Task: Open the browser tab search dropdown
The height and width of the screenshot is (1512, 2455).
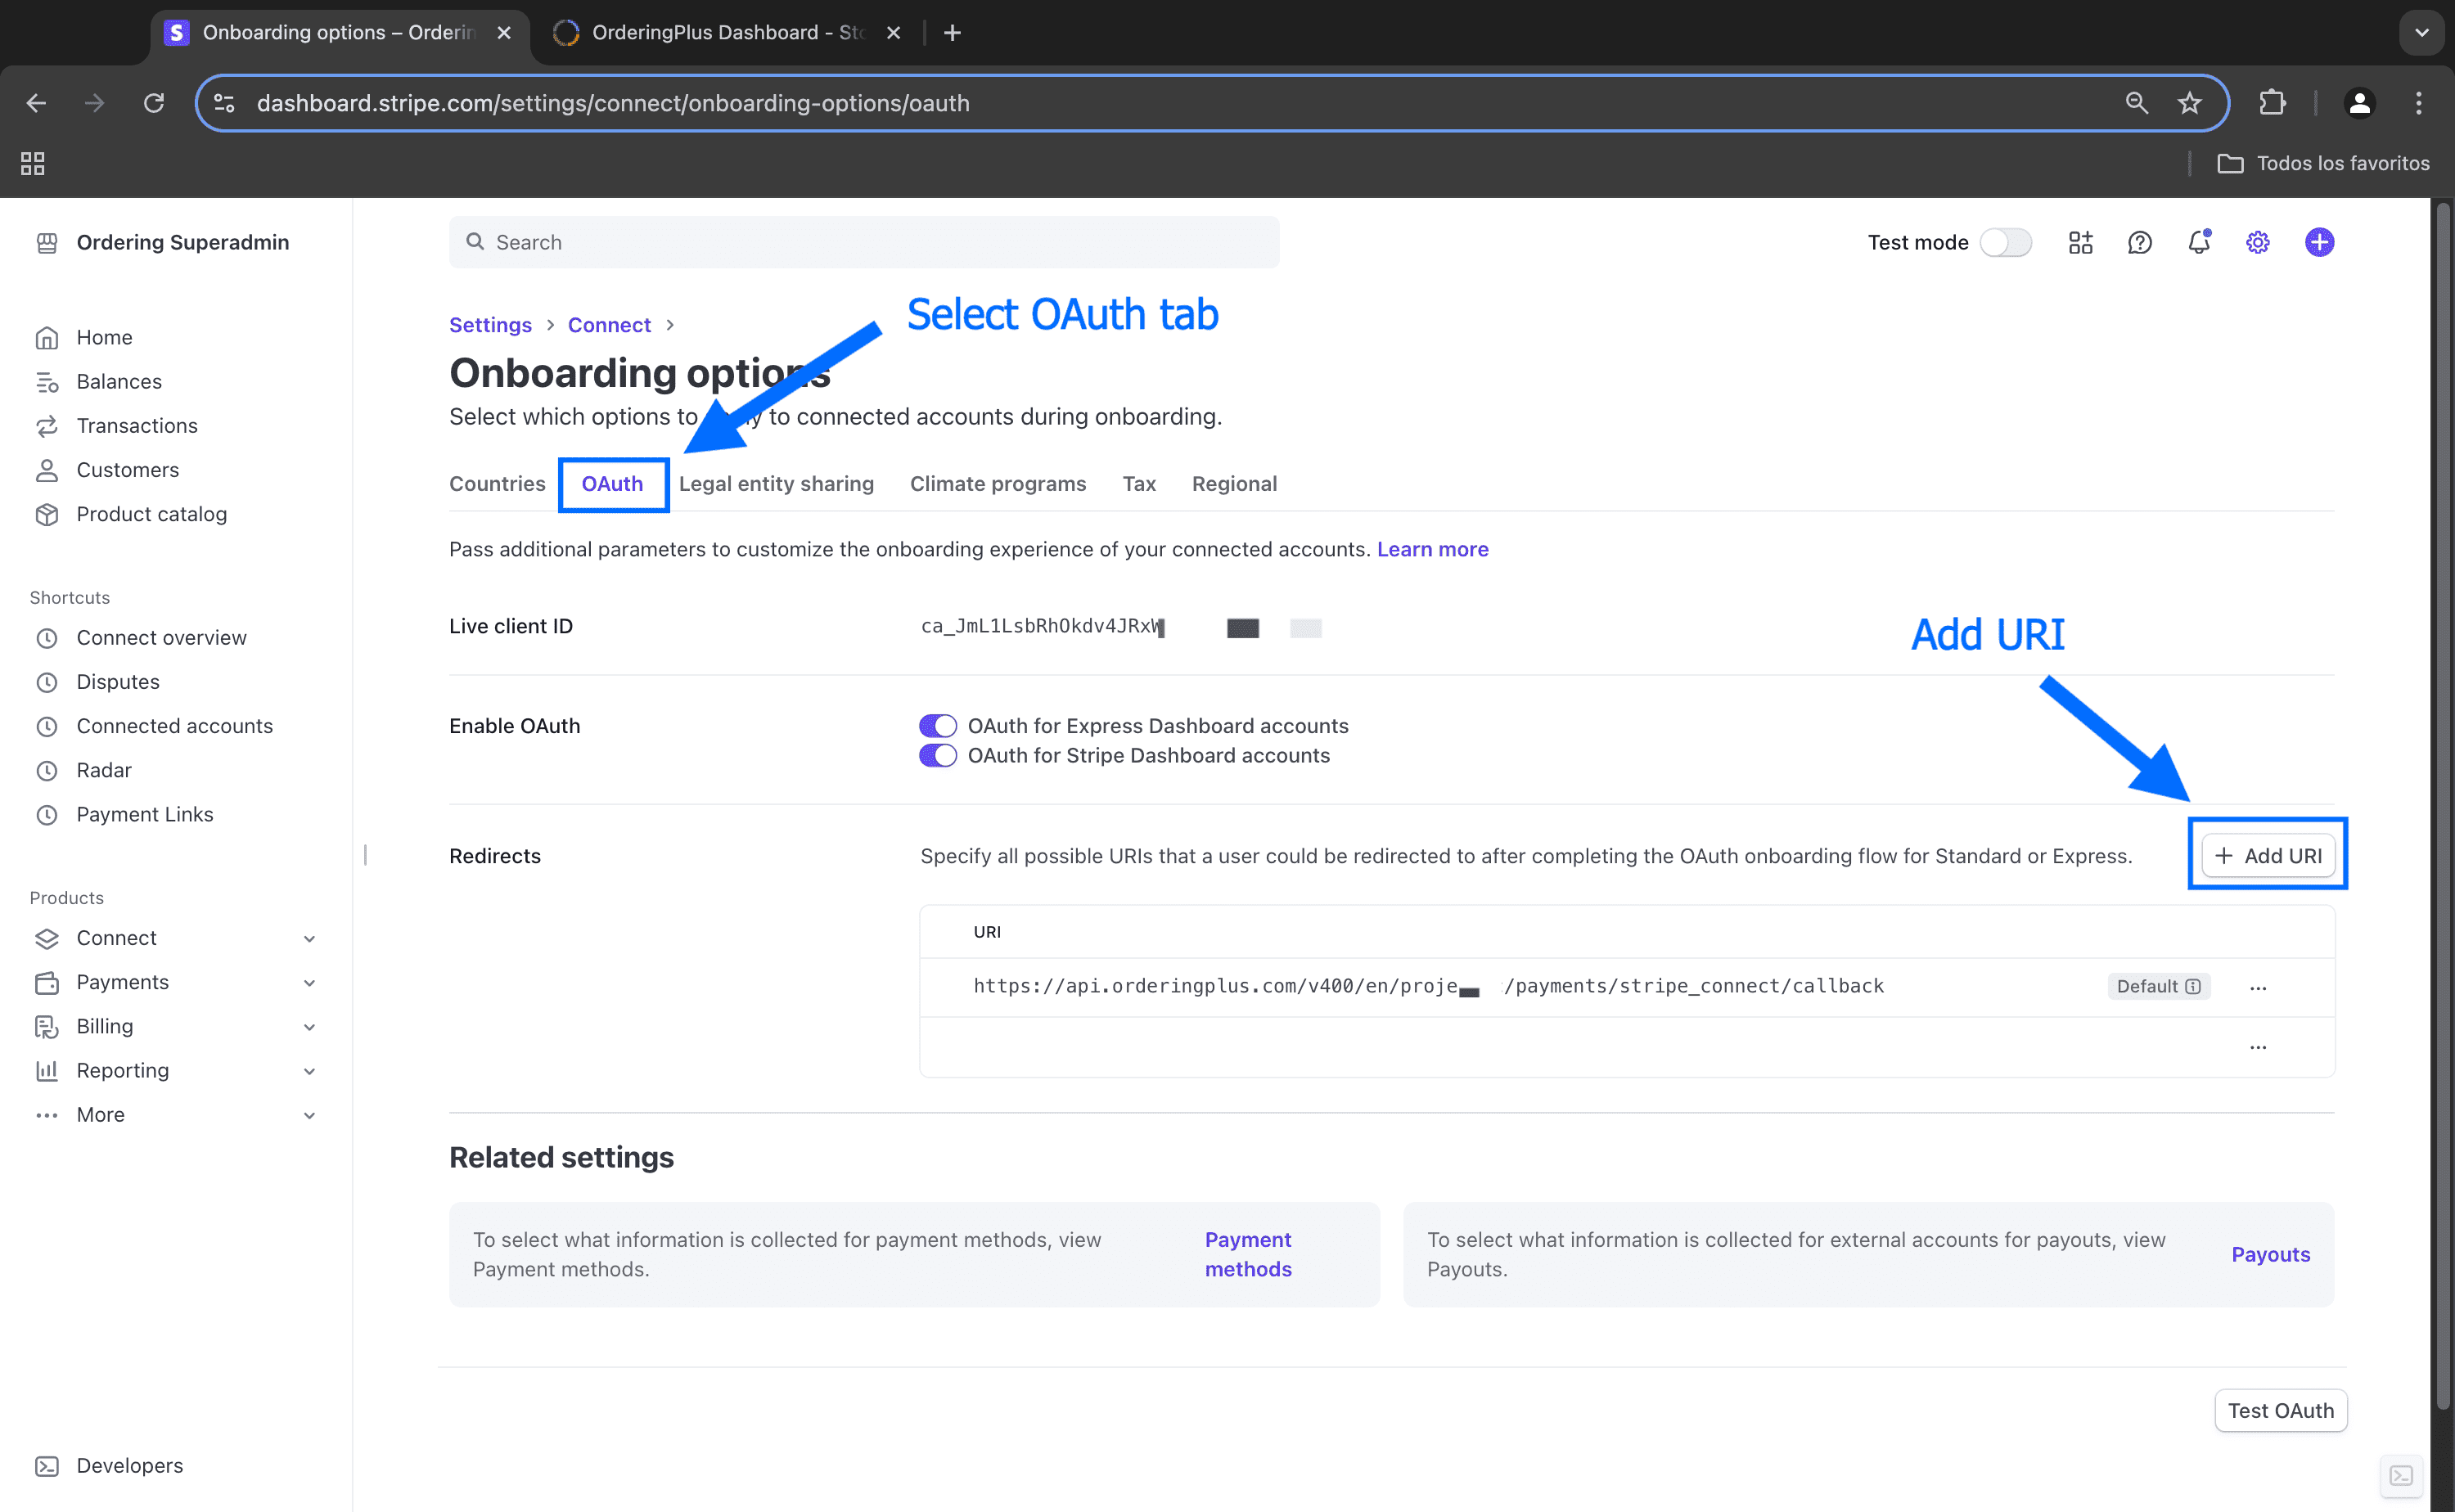Action: (x=2421, y=32)
